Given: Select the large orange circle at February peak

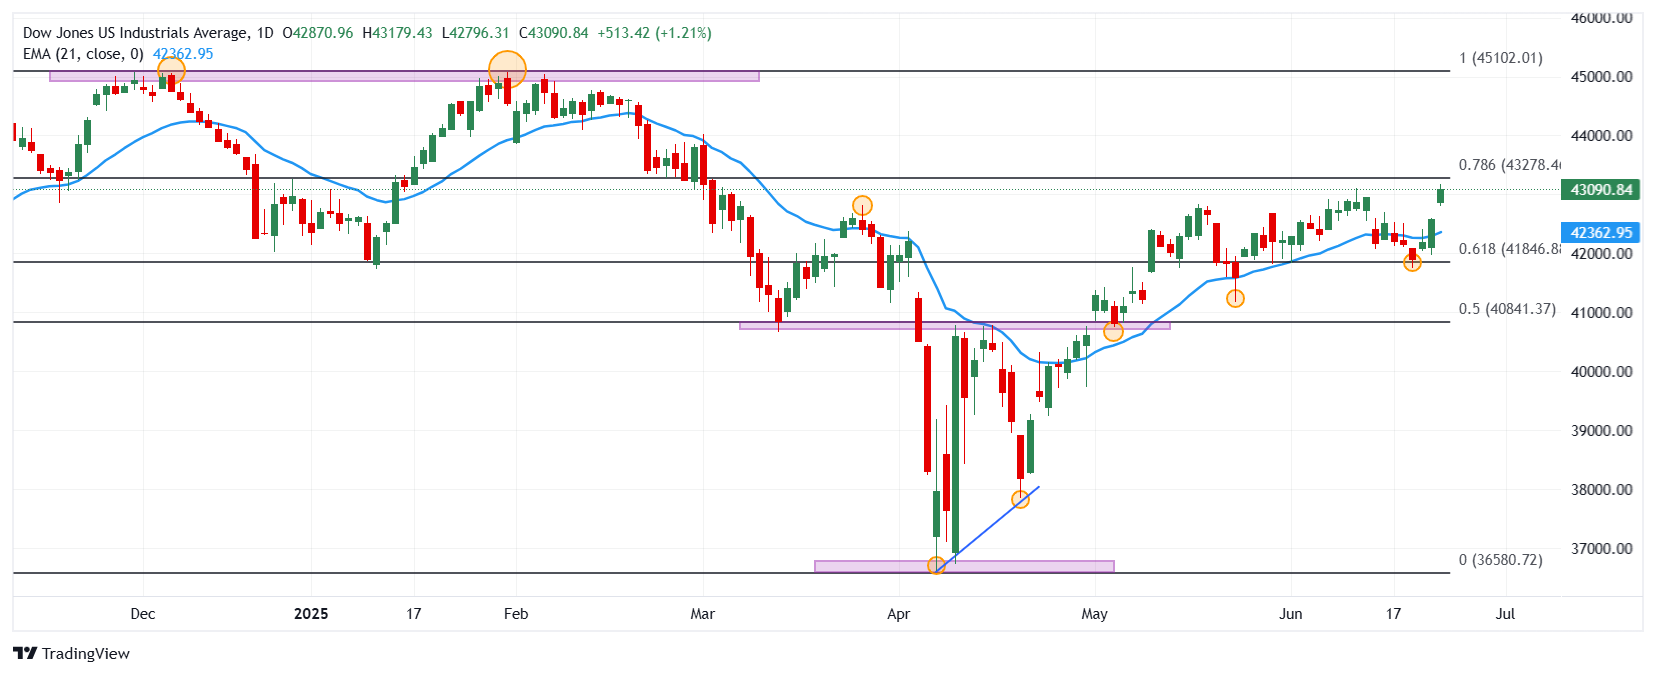Looking at the screenshot, I should point(507,70).
